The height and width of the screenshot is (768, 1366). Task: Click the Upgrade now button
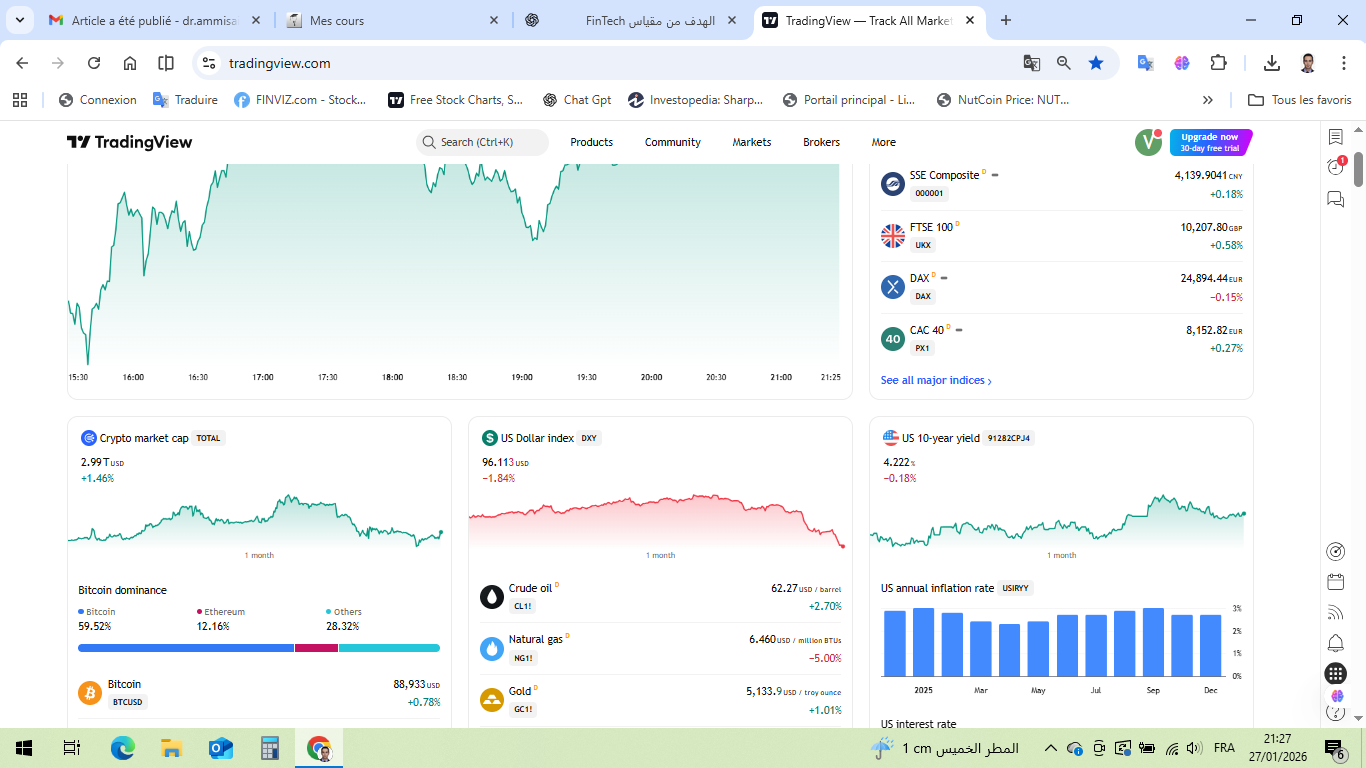pos(1210,142)
